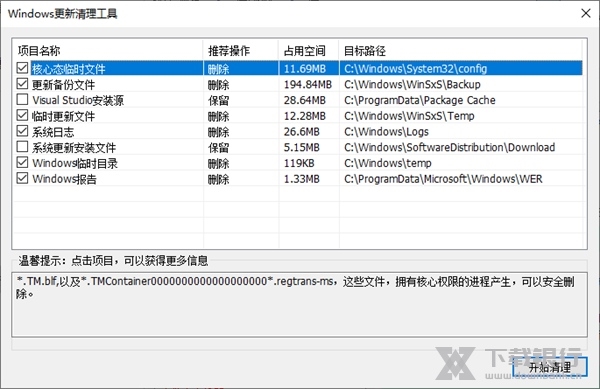Viewport: 600px width, 389px height.
Task: Click the 11.69MB size value
Action: pos(305,69)
